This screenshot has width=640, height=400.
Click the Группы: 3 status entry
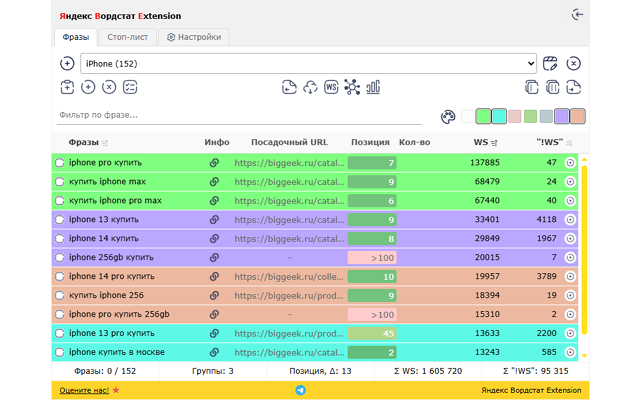213,371
